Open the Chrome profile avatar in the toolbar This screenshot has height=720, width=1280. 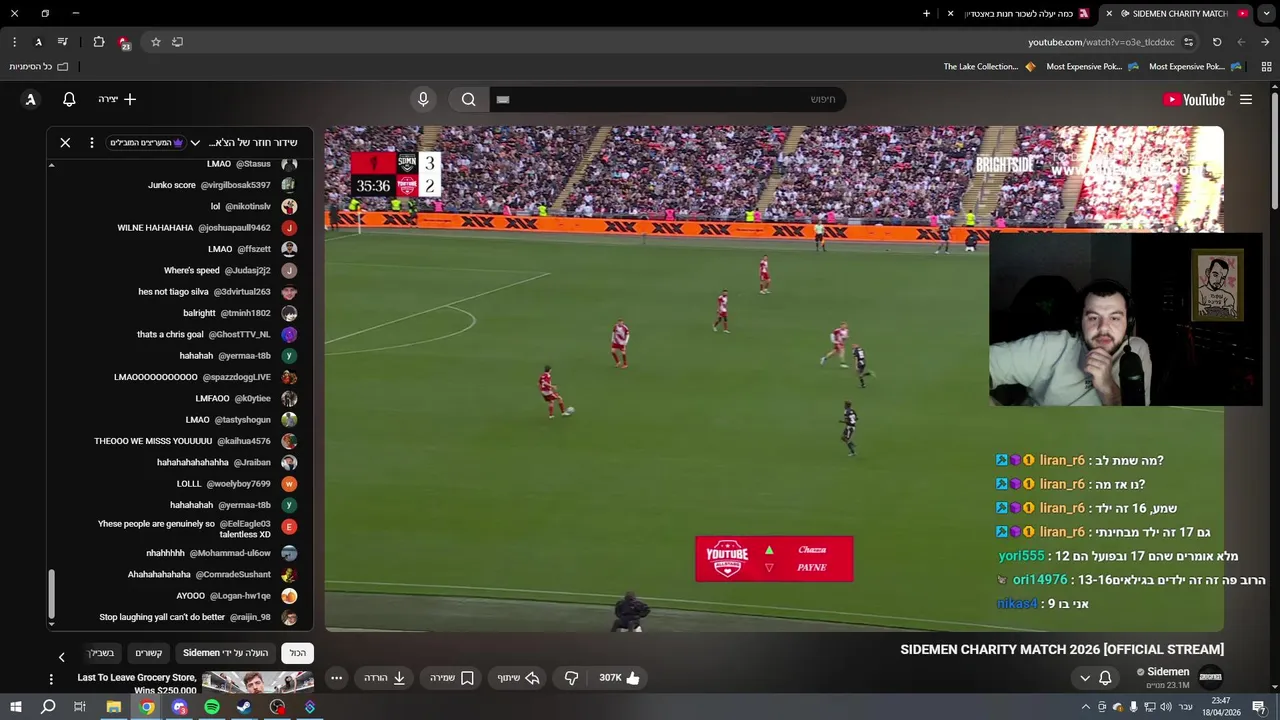point(38,42)
